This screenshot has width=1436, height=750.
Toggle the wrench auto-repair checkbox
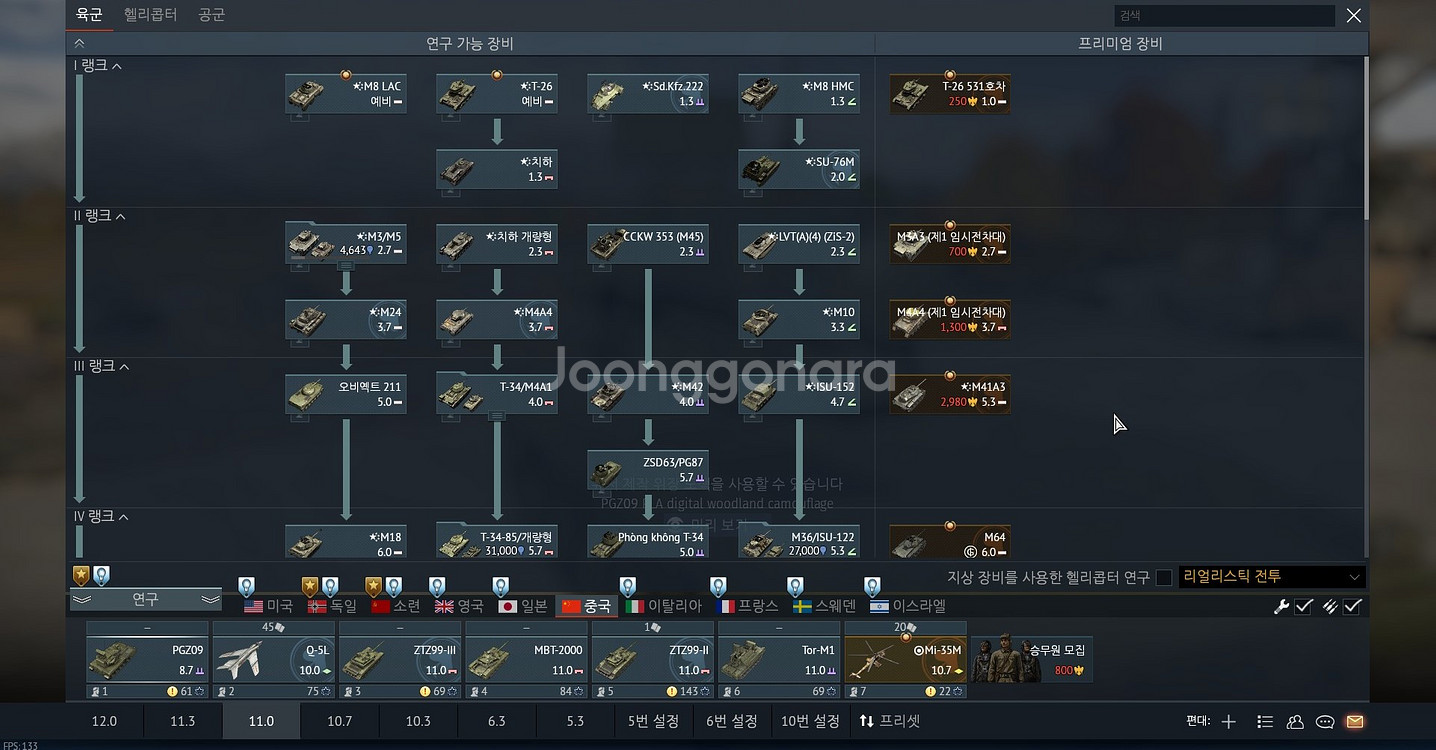(x=1304, y=606)
